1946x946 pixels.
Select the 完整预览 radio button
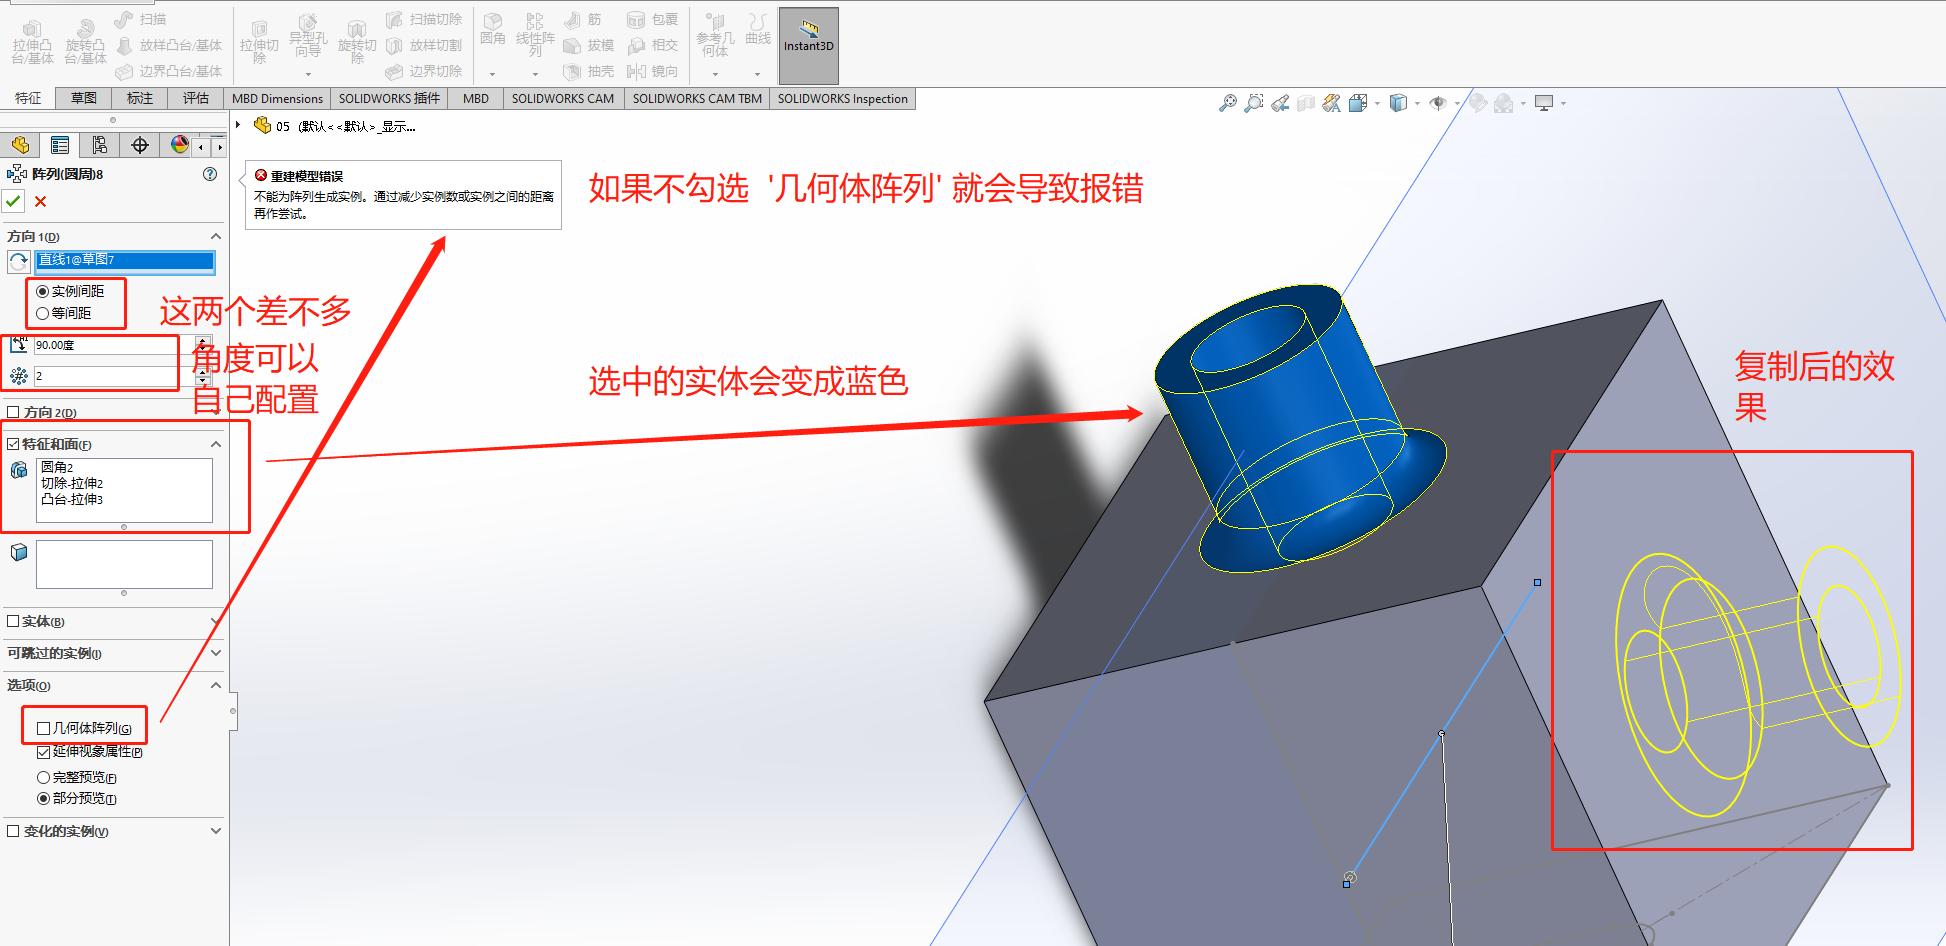[43, 777]
